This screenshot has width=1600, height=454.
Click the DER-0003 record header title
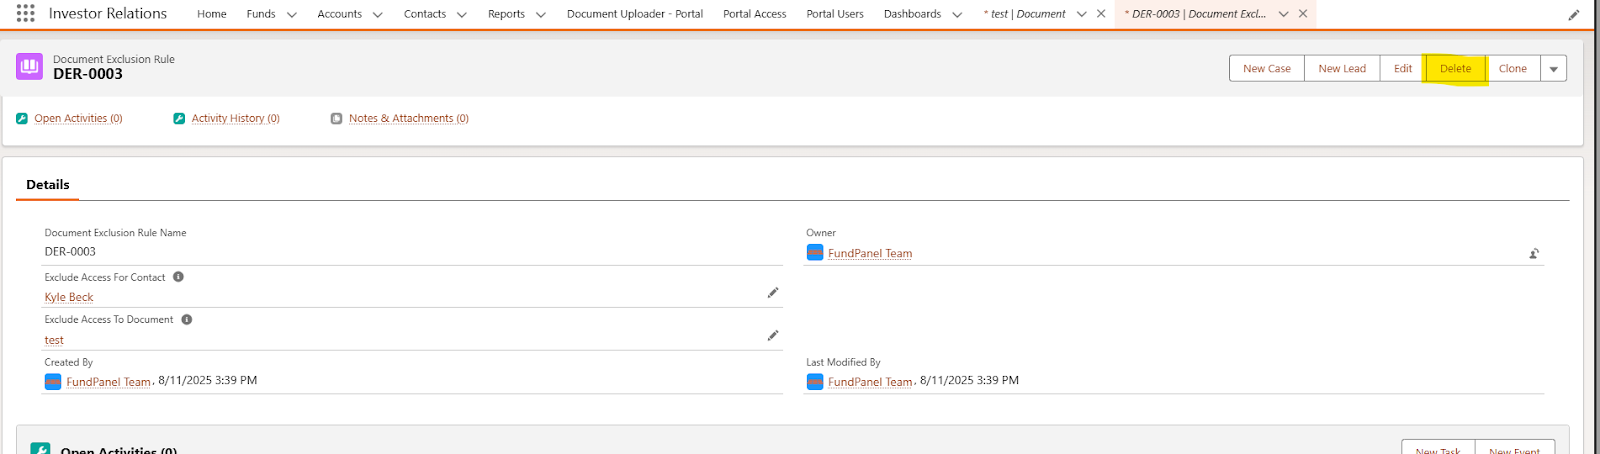tap(88, 74)
